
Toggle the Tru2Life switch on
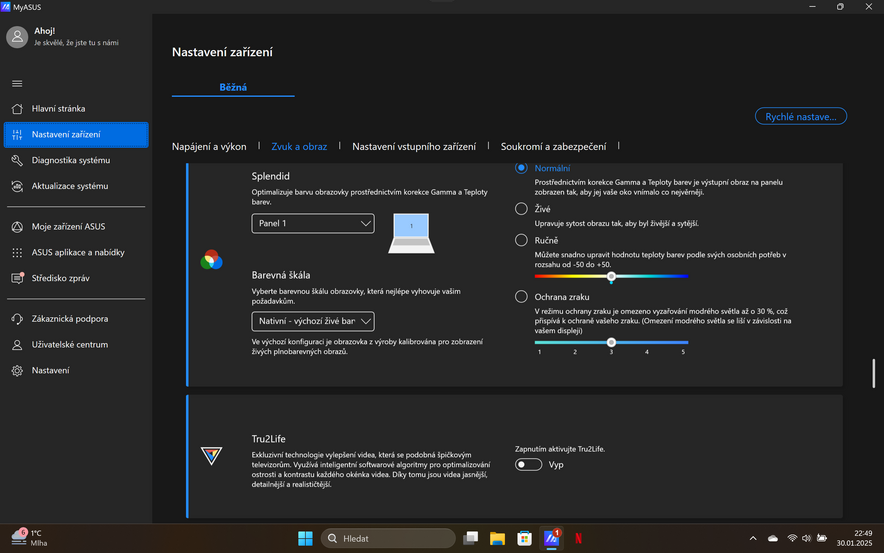click(x=528, y=464)
